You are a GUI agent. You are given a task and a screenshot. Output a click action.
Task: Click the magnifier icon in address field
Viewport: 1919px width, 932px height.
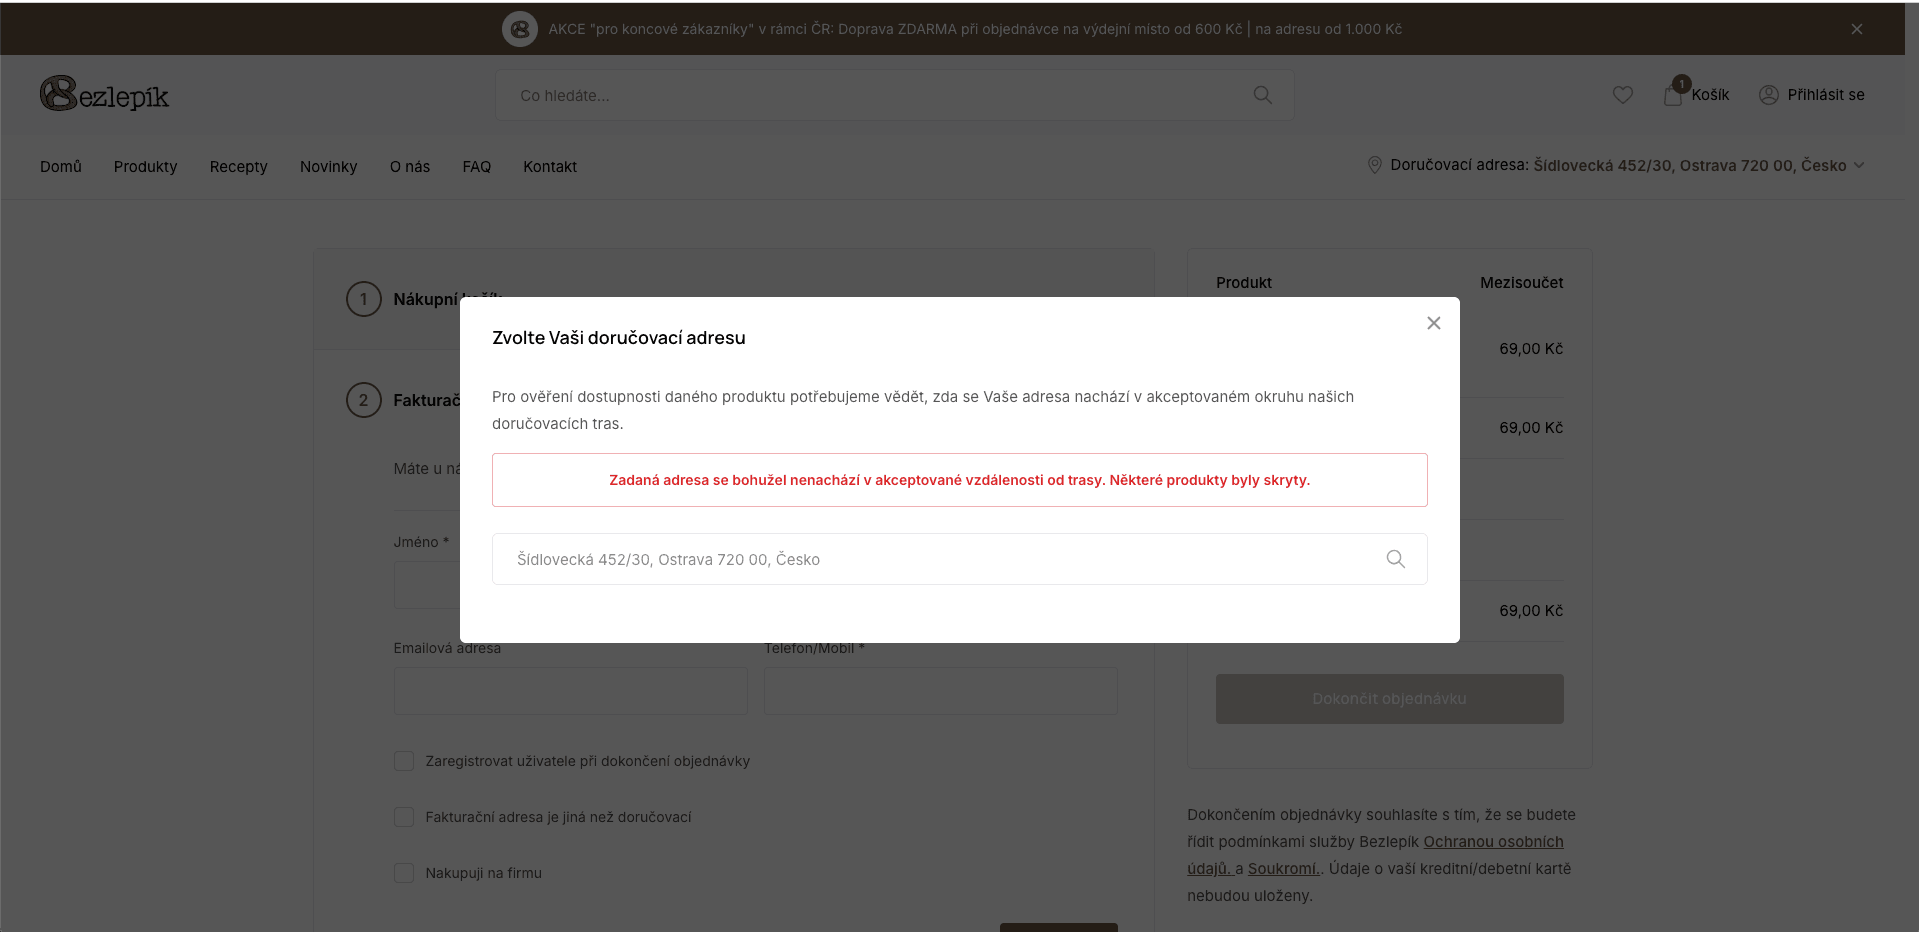tap(1395, 559)
